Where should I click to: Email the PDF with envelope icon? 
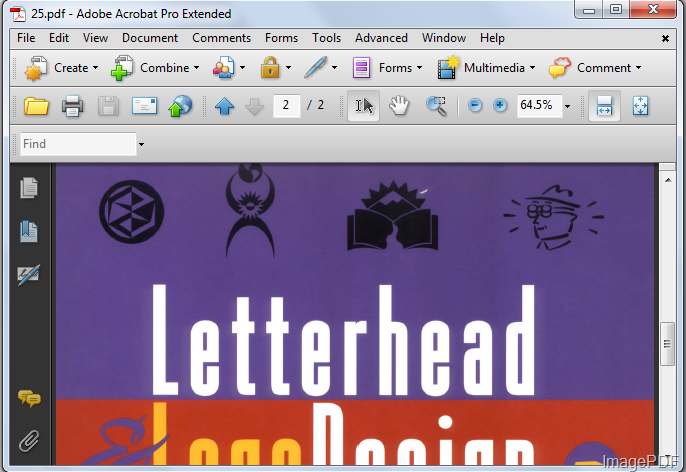(144, 106)
